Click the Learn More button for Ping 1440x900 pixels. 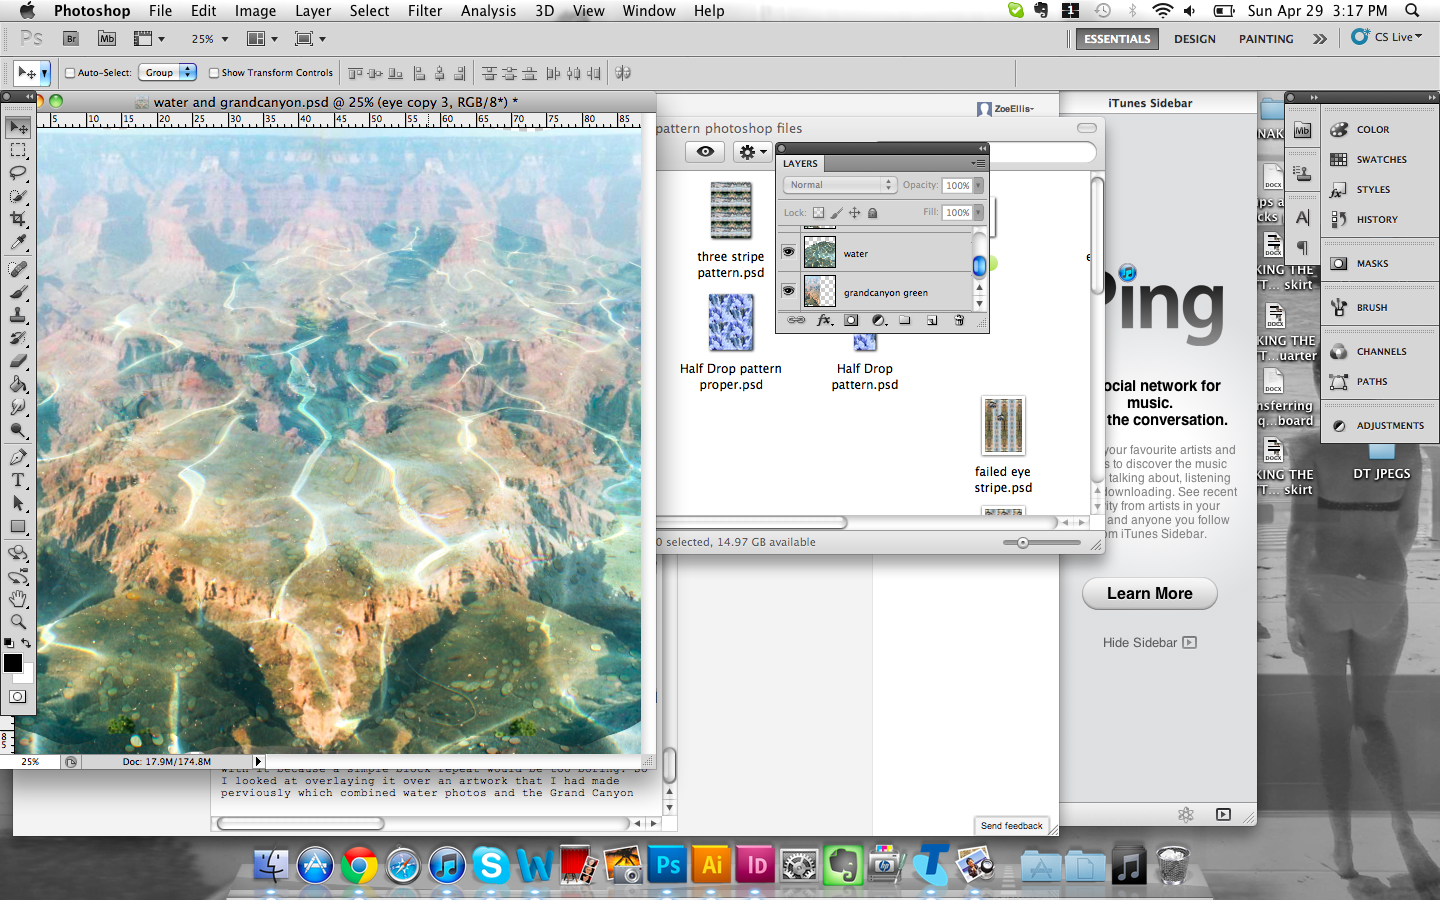1149,593
